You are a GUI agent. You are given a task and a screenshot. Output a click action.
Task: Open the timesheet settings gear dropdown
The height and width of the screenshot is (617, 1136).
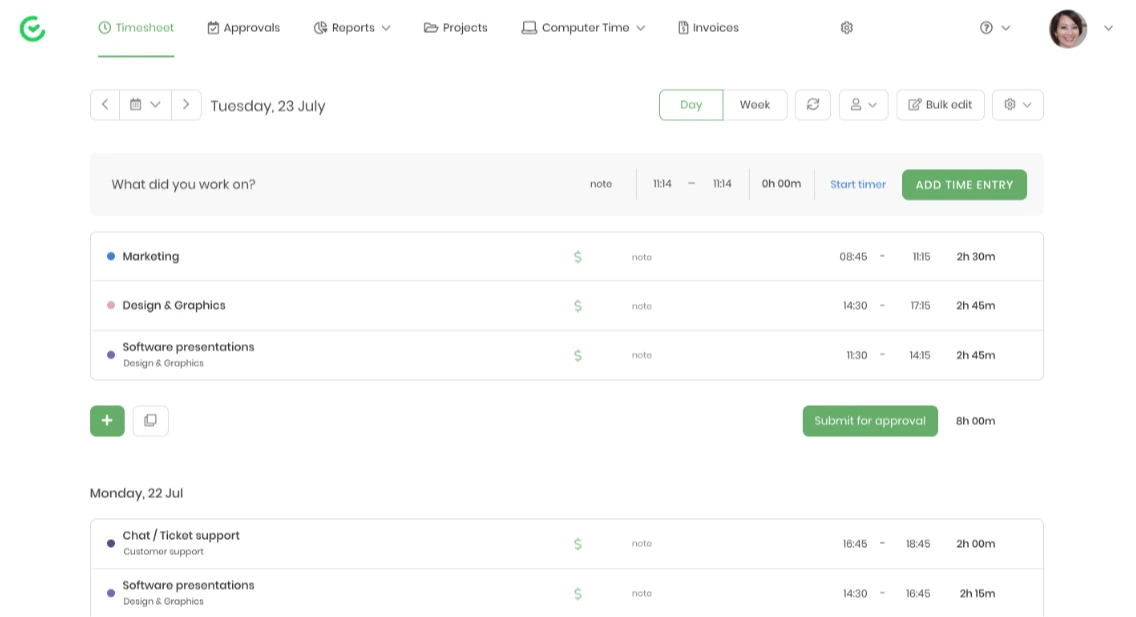[x=1018, y=105]
